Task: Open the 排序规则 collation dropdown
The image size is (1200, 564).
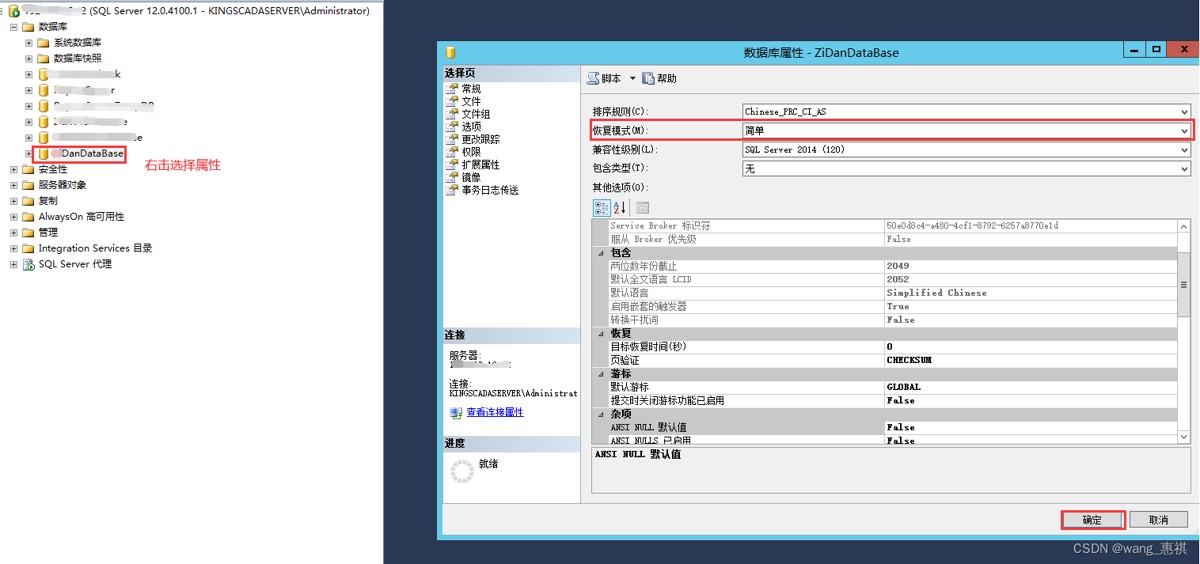Action: tap(1184, 112)
